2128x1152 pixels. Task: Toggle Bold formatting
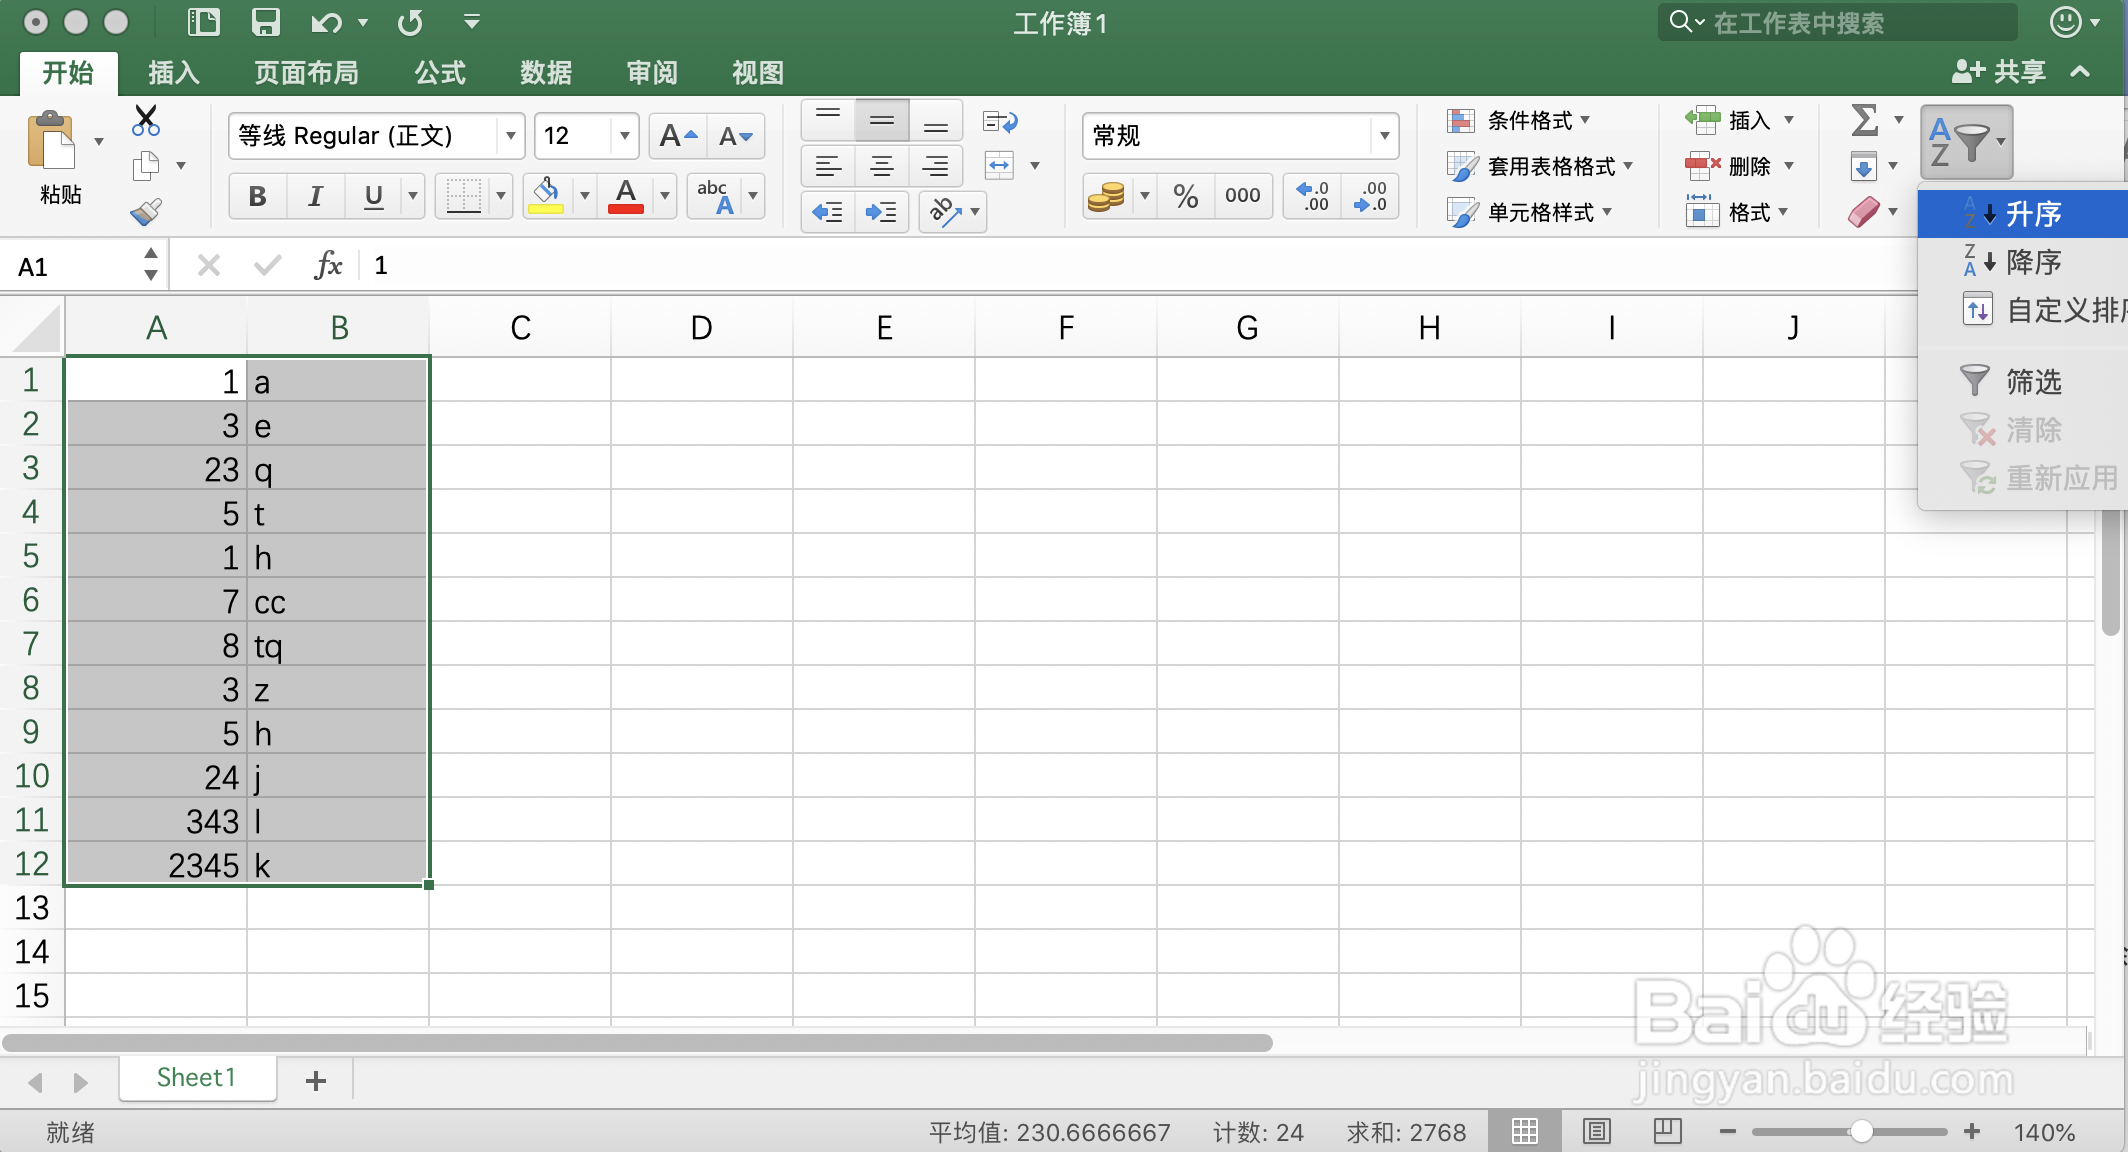(257, 196)
